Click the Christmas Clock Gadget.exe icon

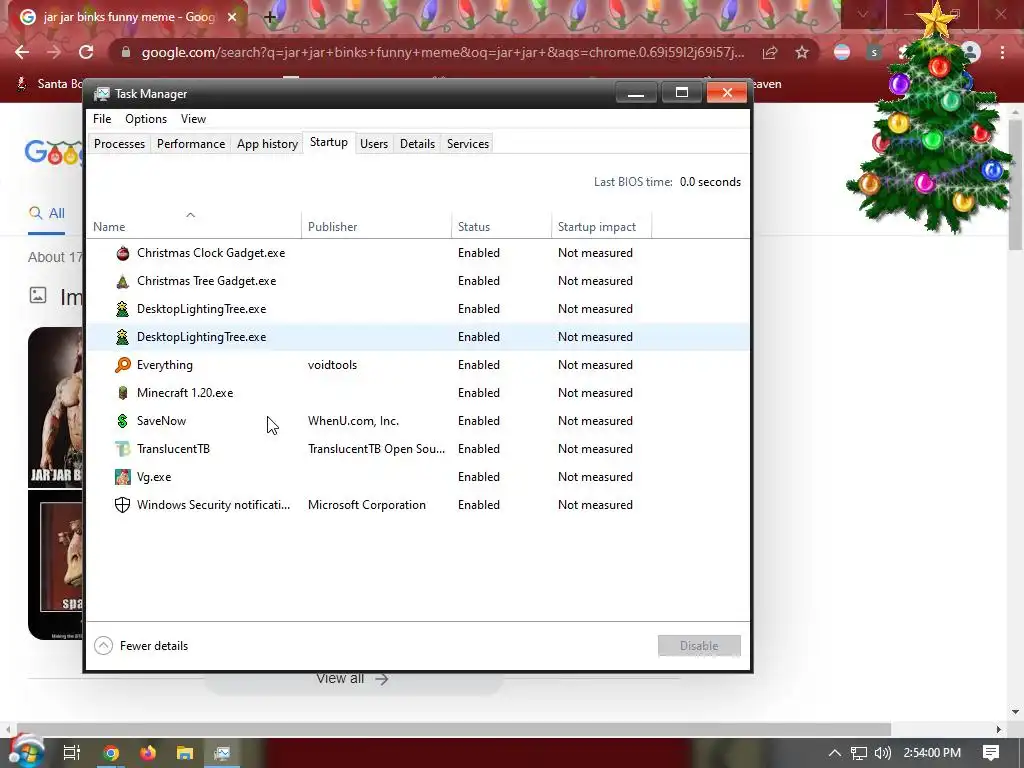coord(123,253)
